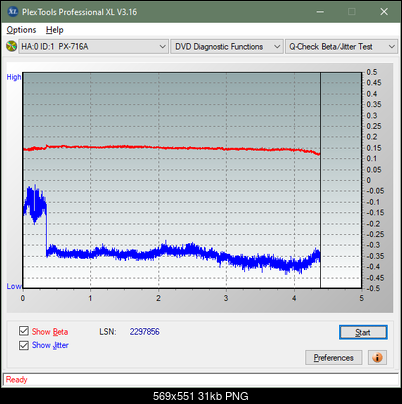Image resolution: width=402 pixels, height=404 pixels.
Task: Open the Help menu
Action: coord(55,30)
